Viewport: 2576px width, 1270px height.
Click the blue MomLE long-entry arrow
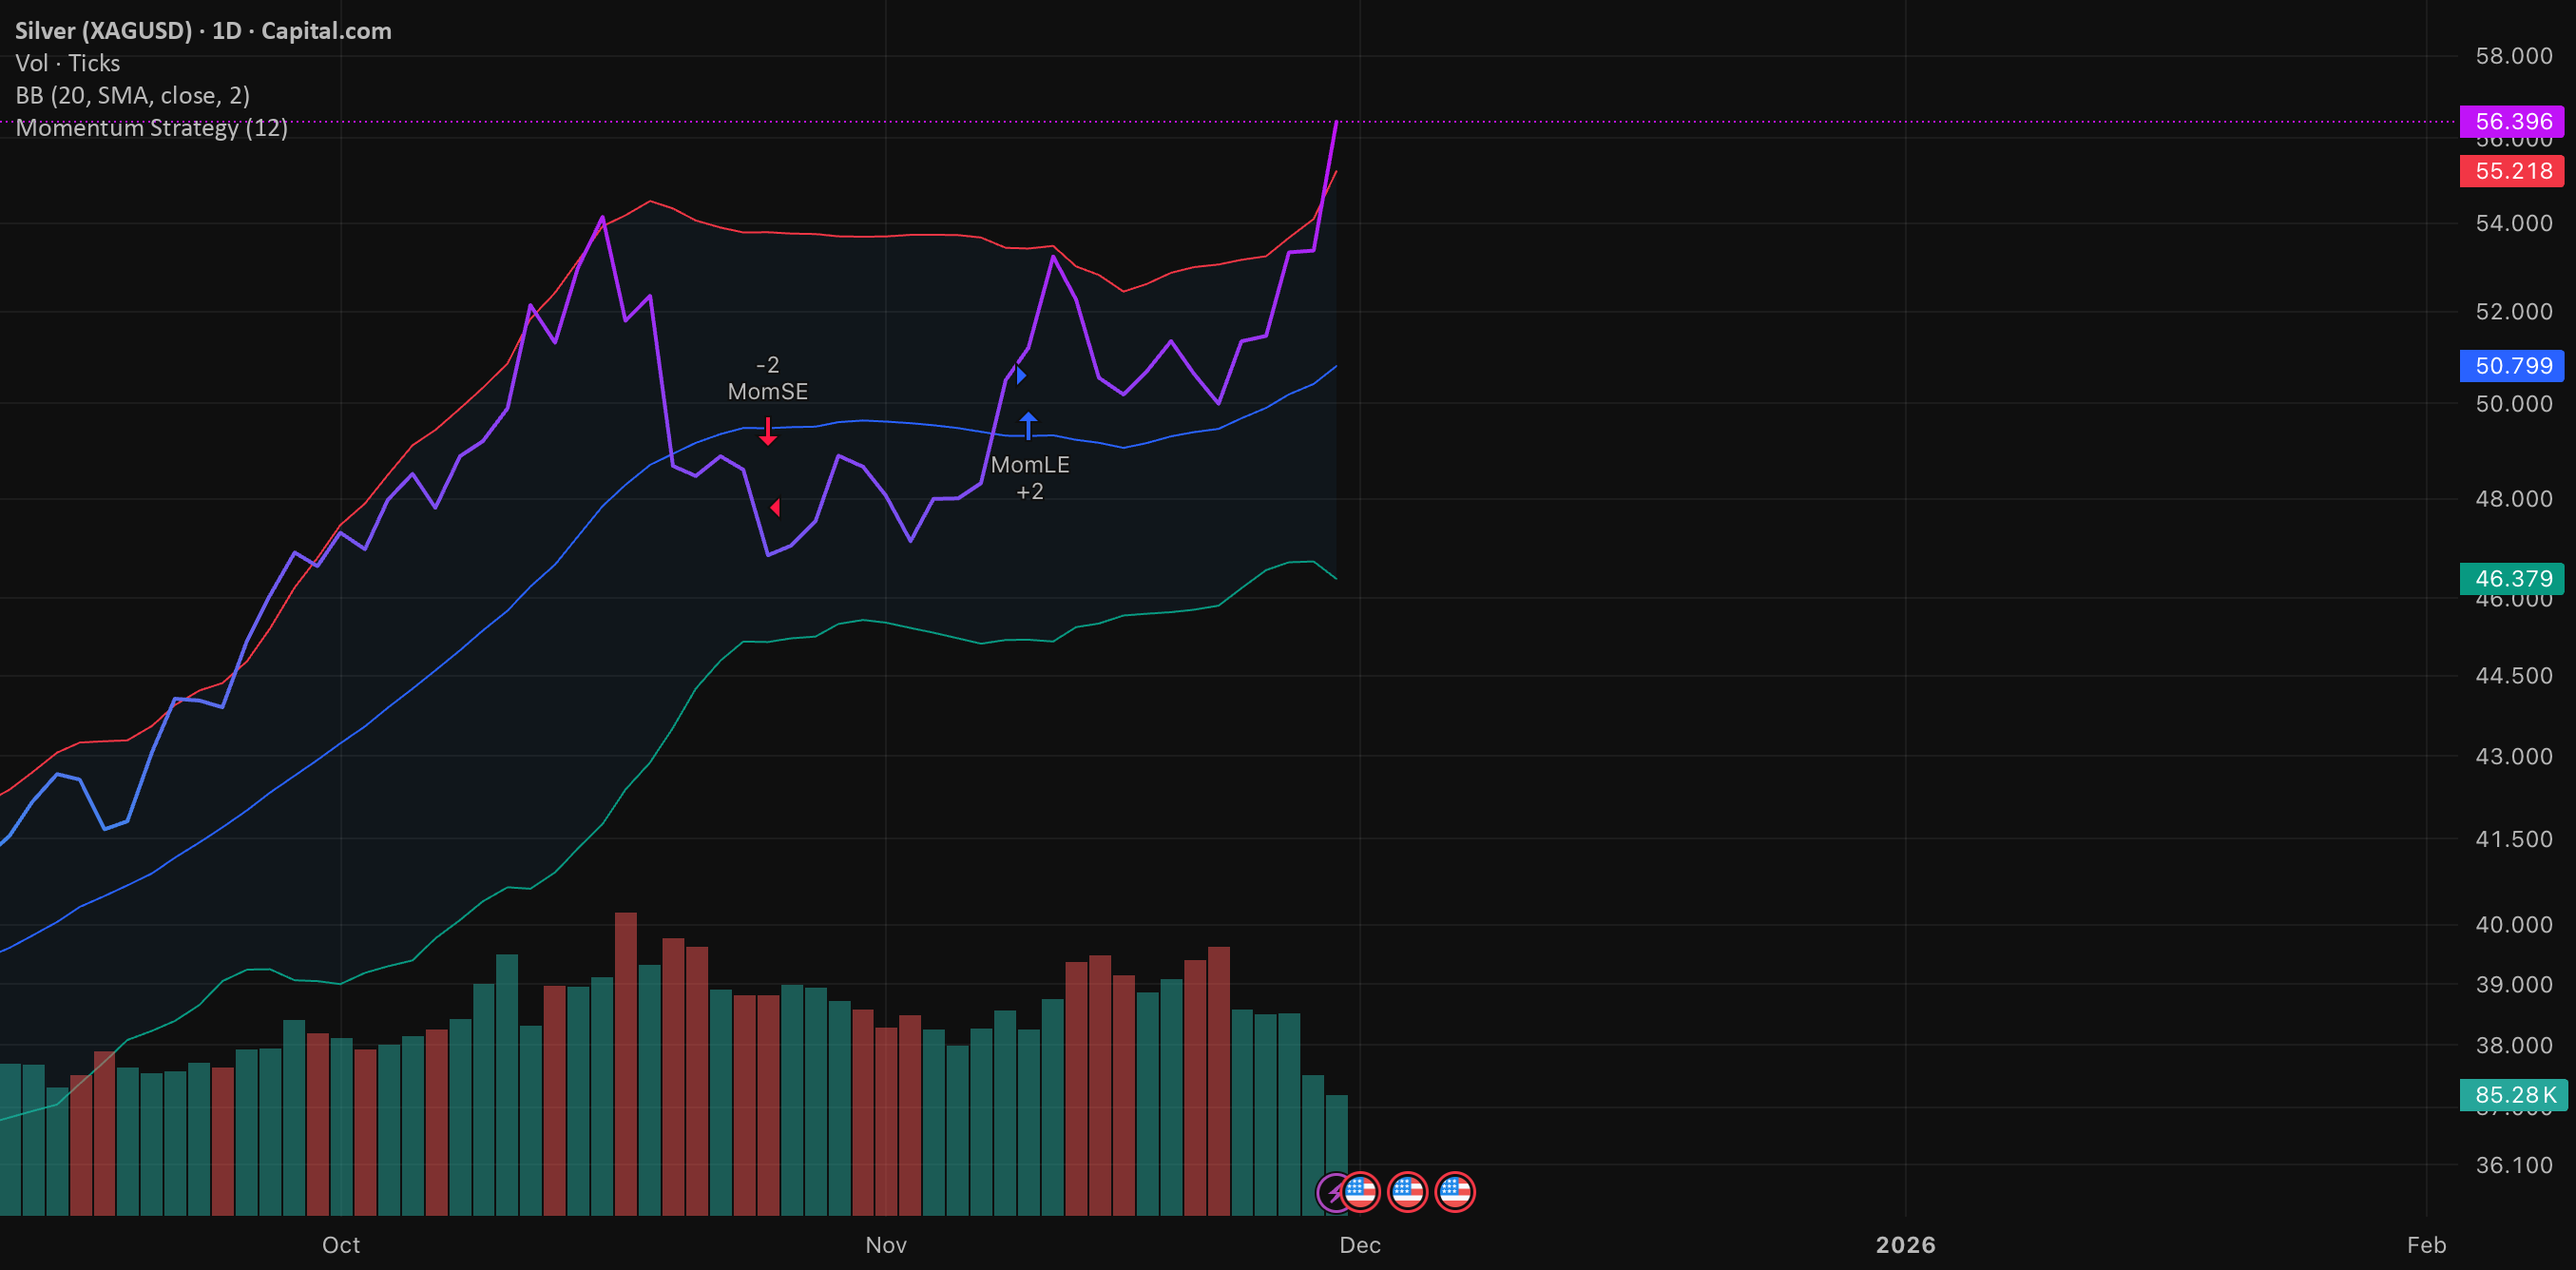coord(1028,426)
